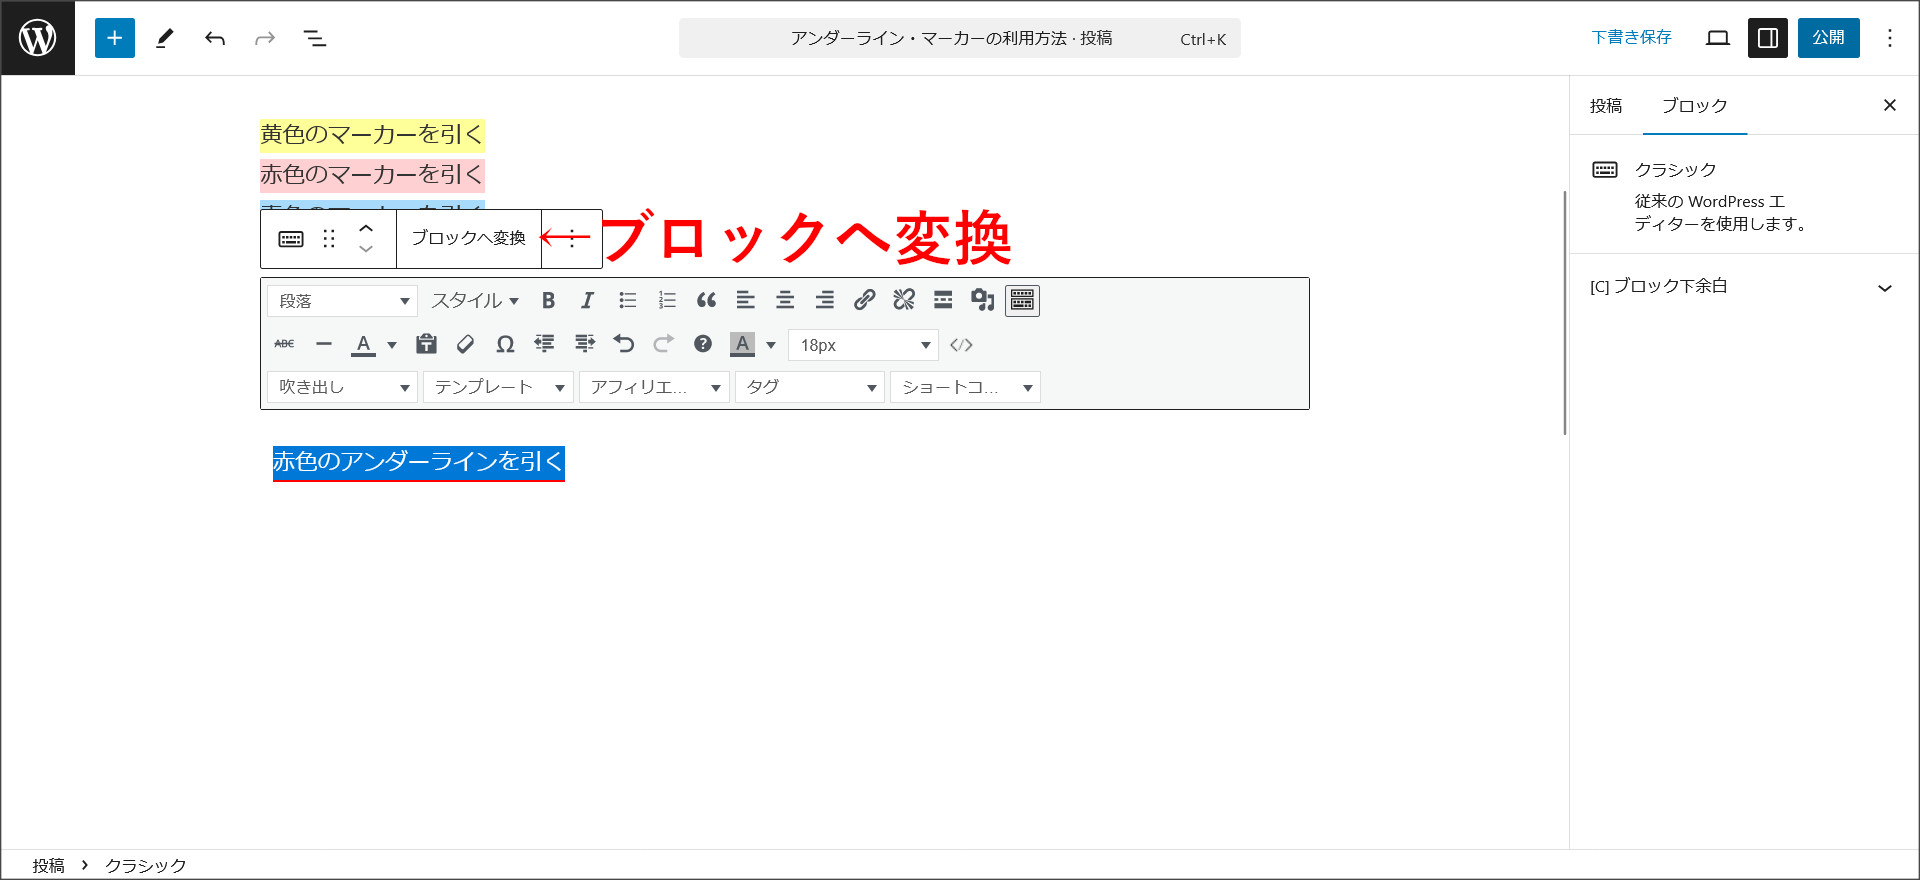Open keyboard shortcuts help question icon
This screenshot has width=1920, height=880.
click(x=703, y=345)
